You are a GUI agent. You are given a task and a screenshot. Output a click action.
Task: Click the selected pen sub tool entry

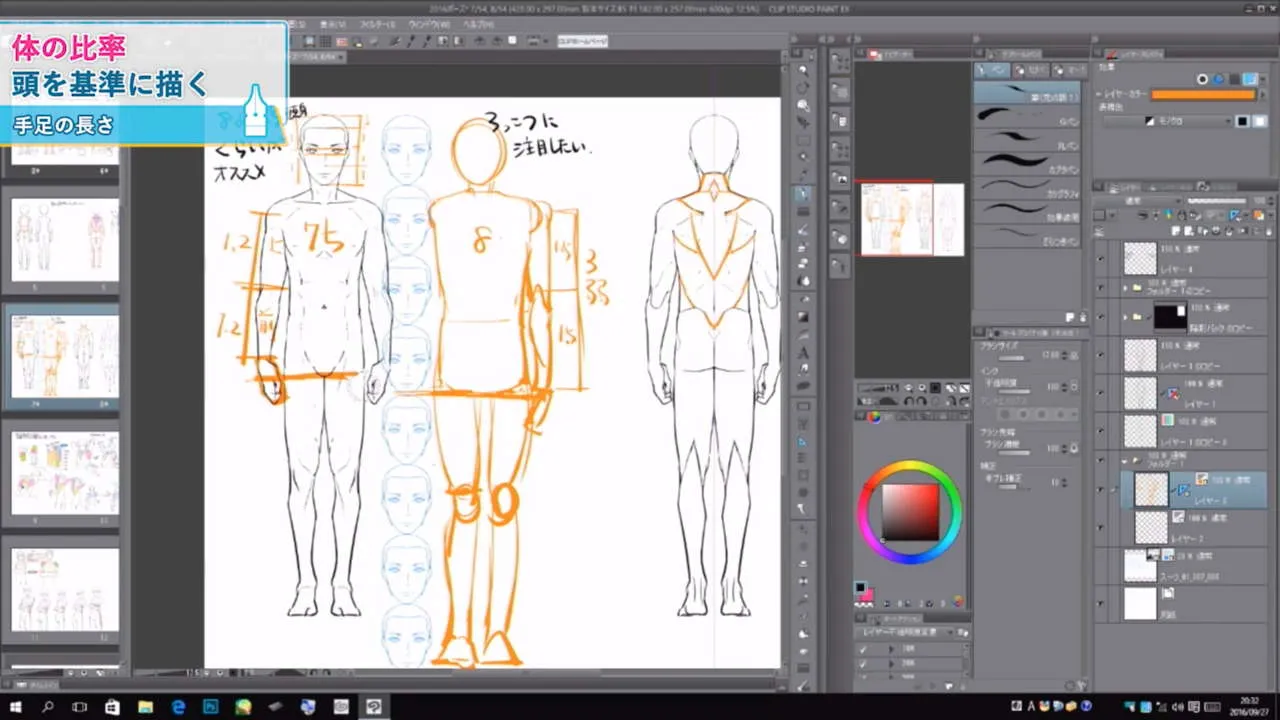pyautogui.click(x=1030, y=91)
